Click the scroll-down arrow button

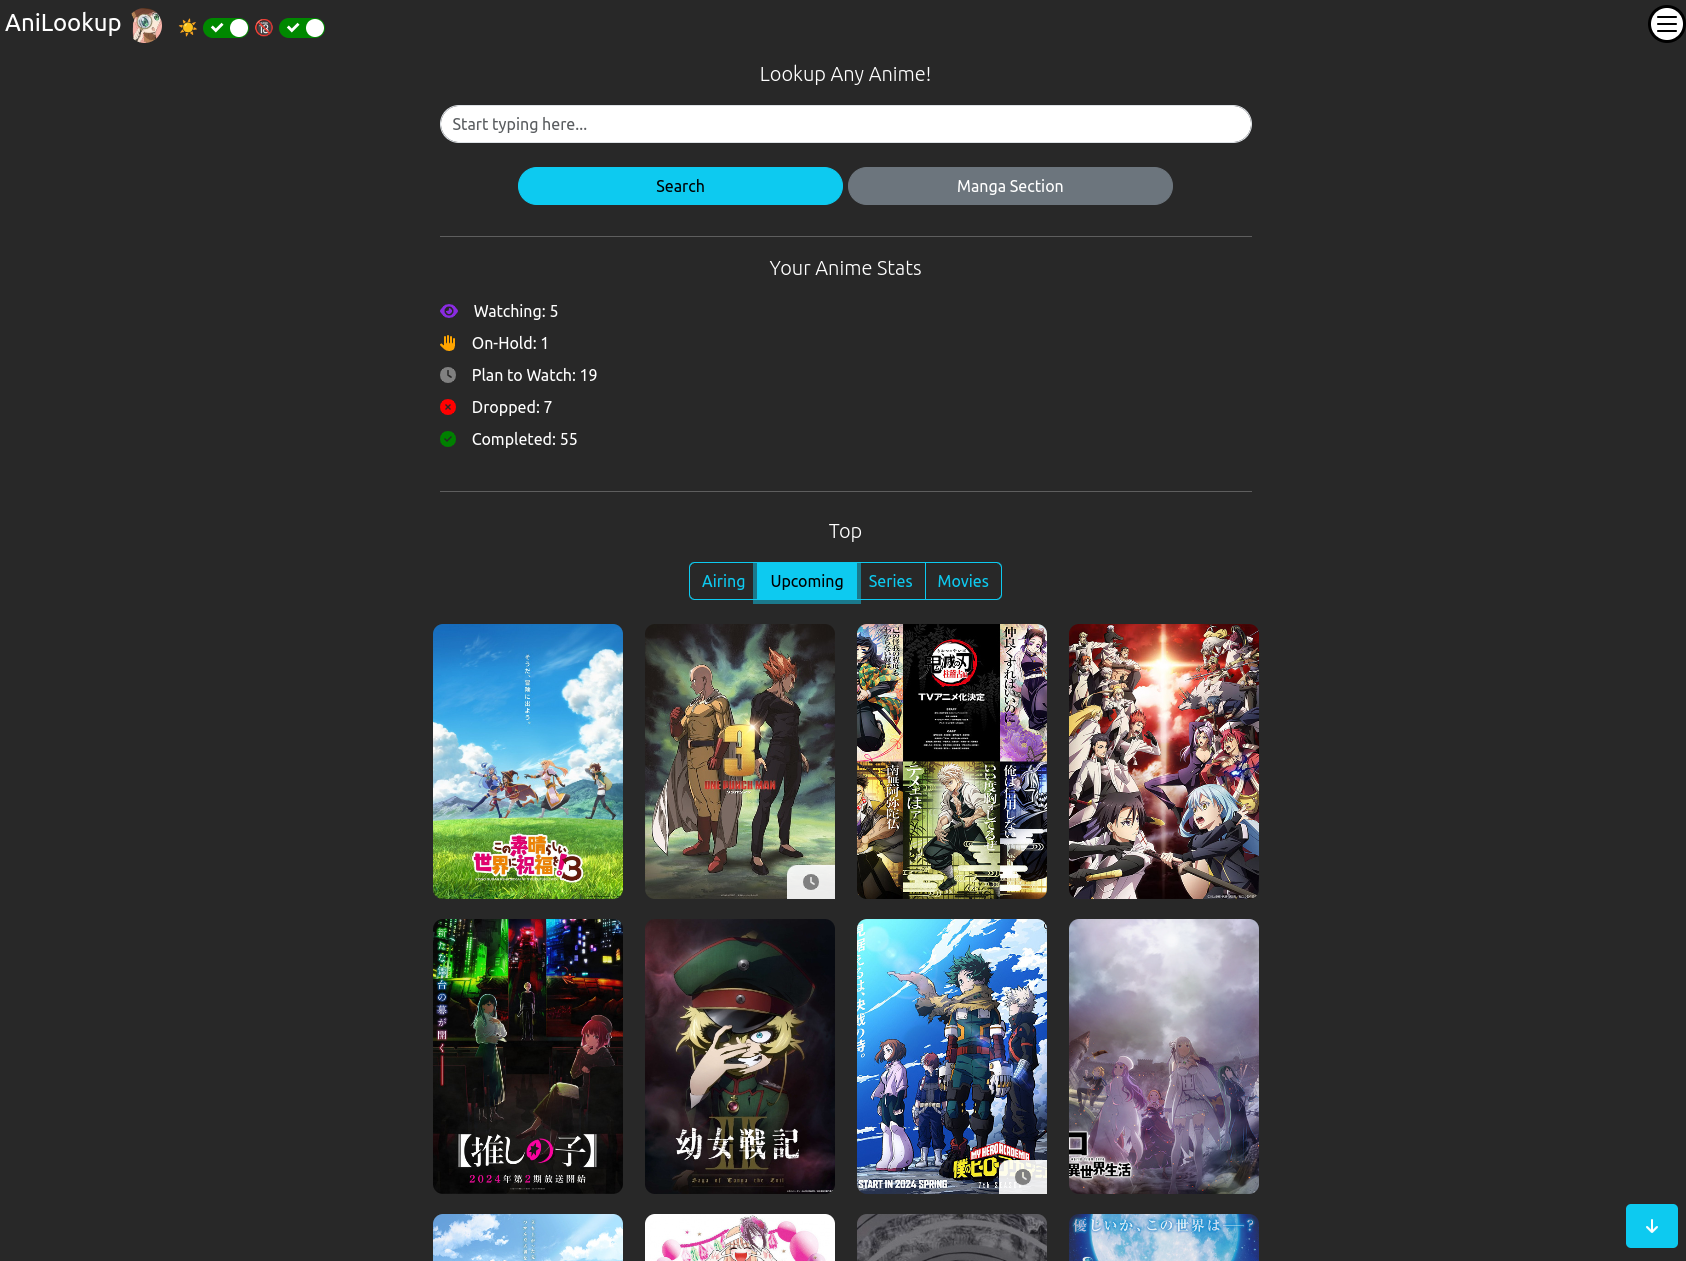(x=1652, y=1226)
